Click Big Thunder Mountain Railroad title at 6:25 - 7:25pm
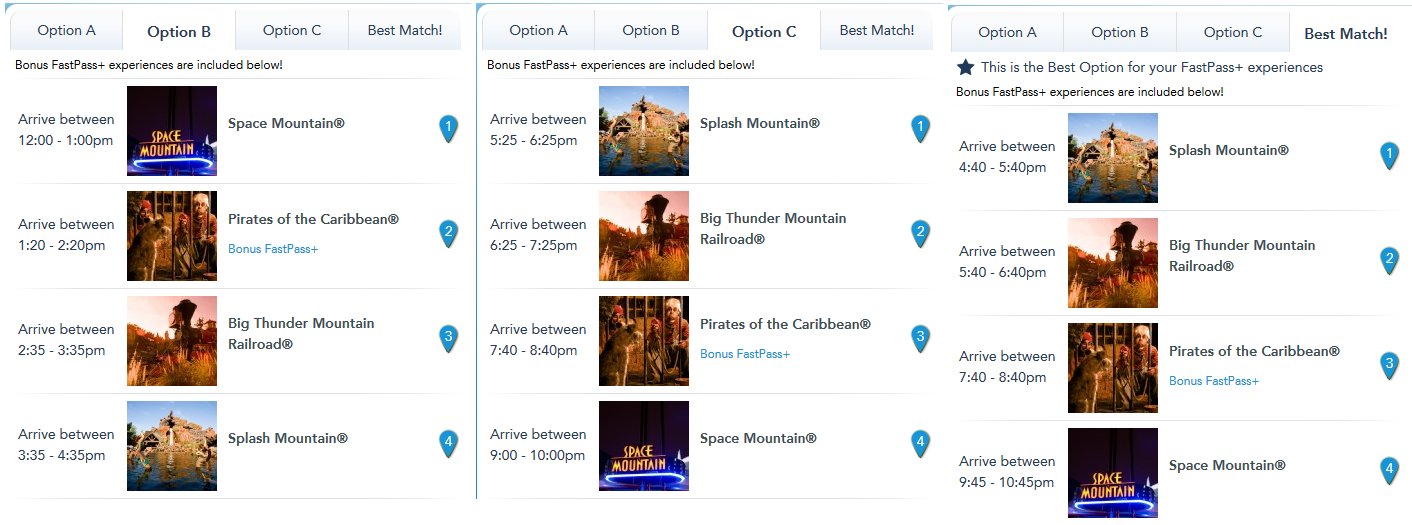 pos(773,229)
